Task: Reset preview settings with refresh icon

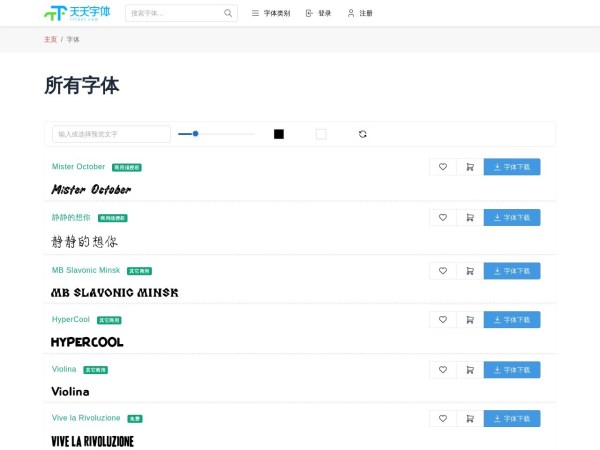Action: 362,134
